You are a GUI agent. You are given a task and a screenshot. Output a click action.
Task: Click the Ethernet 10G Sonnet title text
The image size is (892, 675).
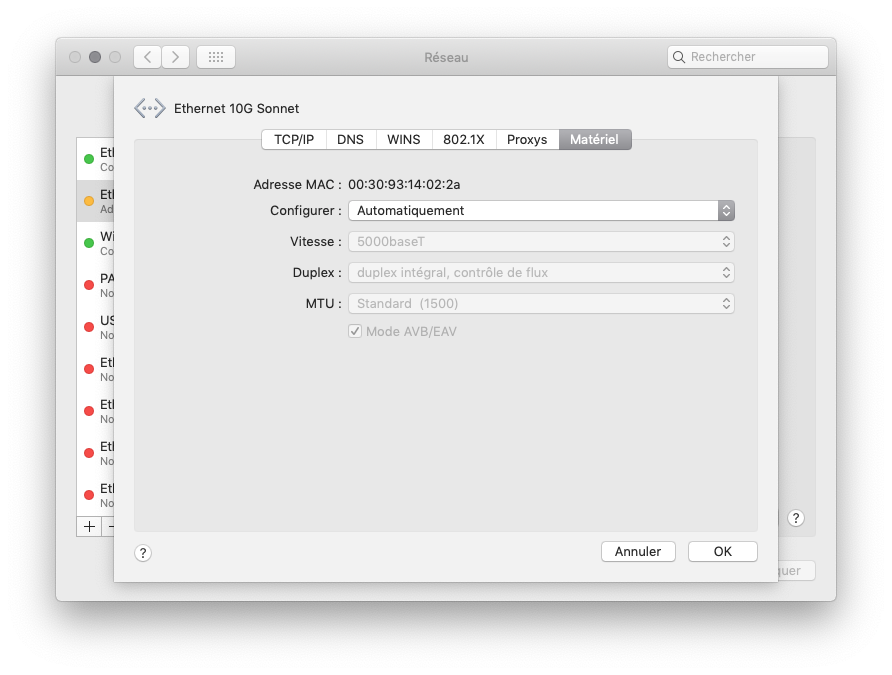coord(237,109)
